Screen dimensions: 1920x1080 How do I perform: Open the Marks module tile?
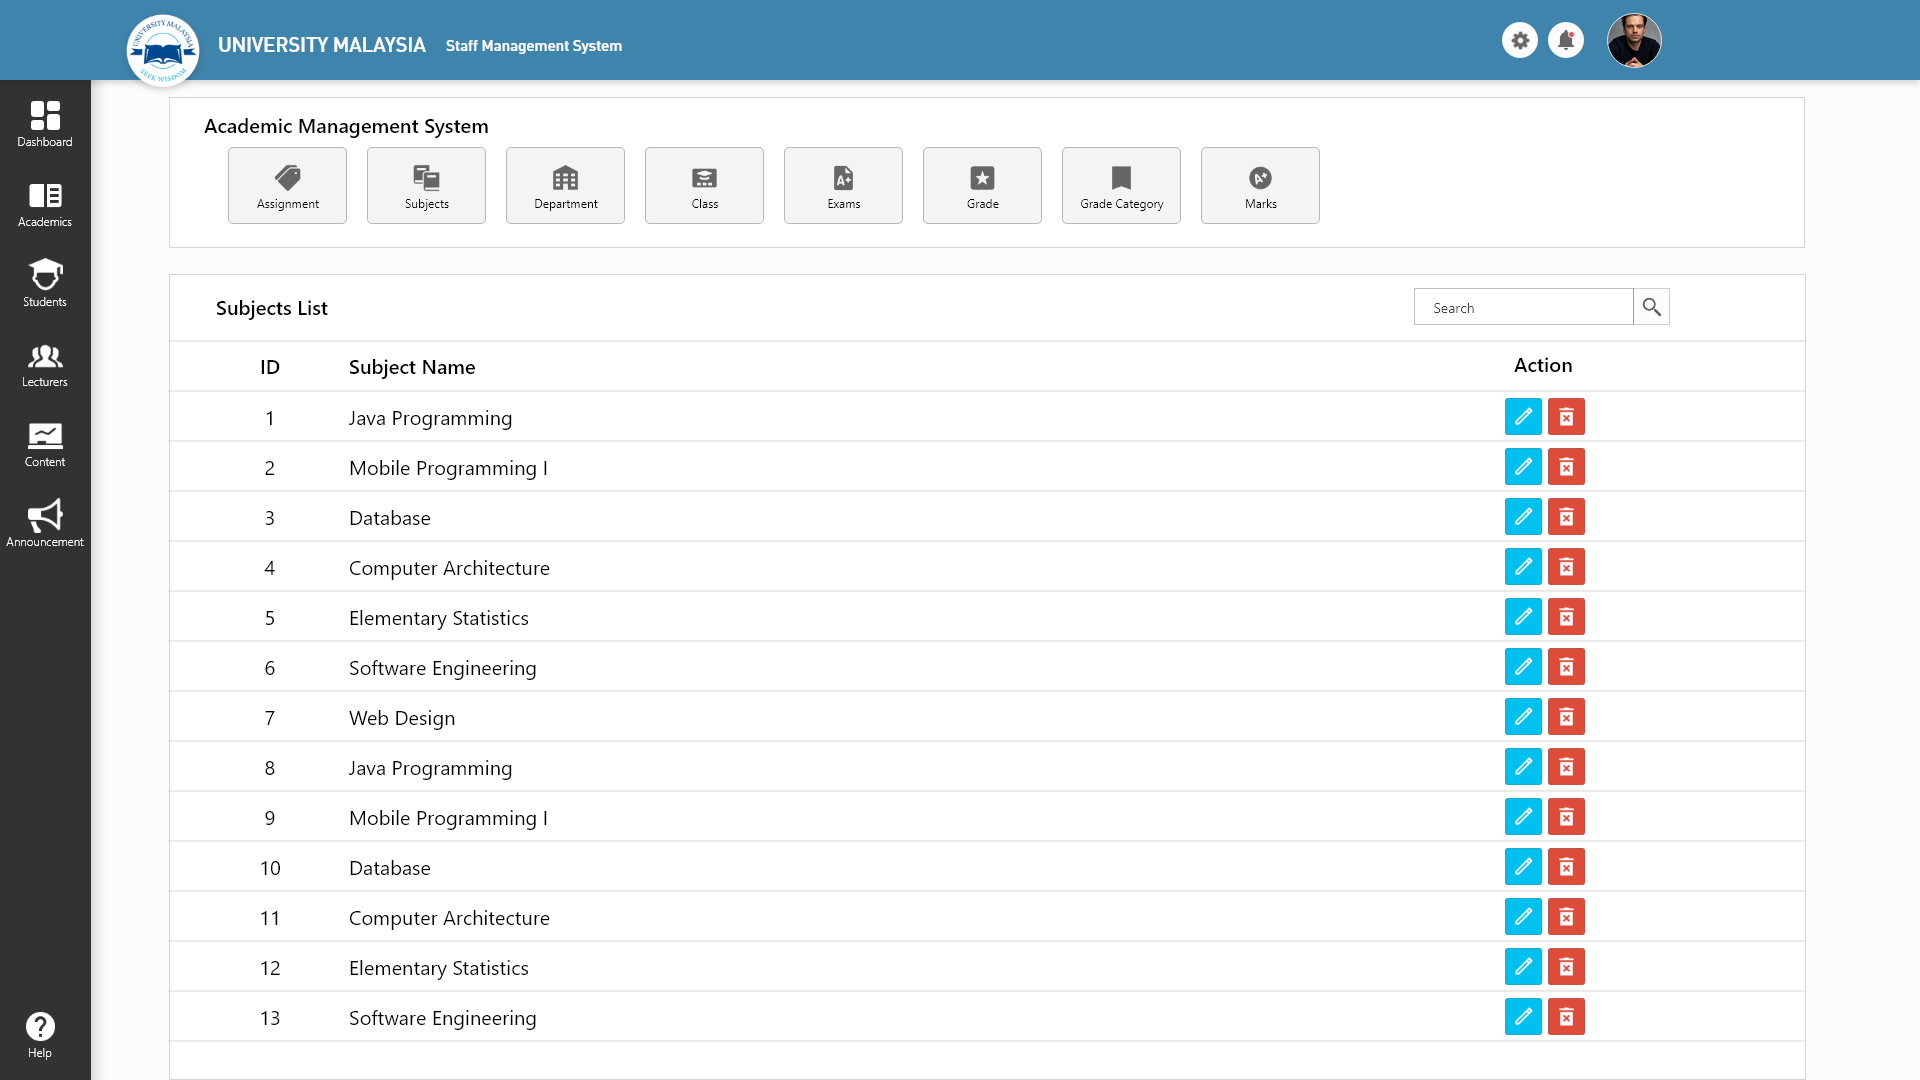1261,186
